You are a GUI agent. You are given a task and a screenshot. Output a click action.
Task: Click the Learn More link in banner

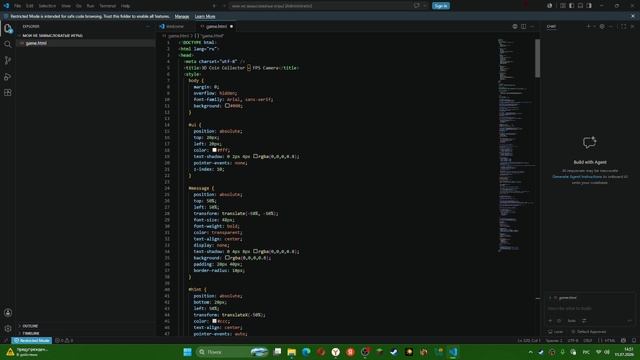pyautogui.click(x=205, y=16)
